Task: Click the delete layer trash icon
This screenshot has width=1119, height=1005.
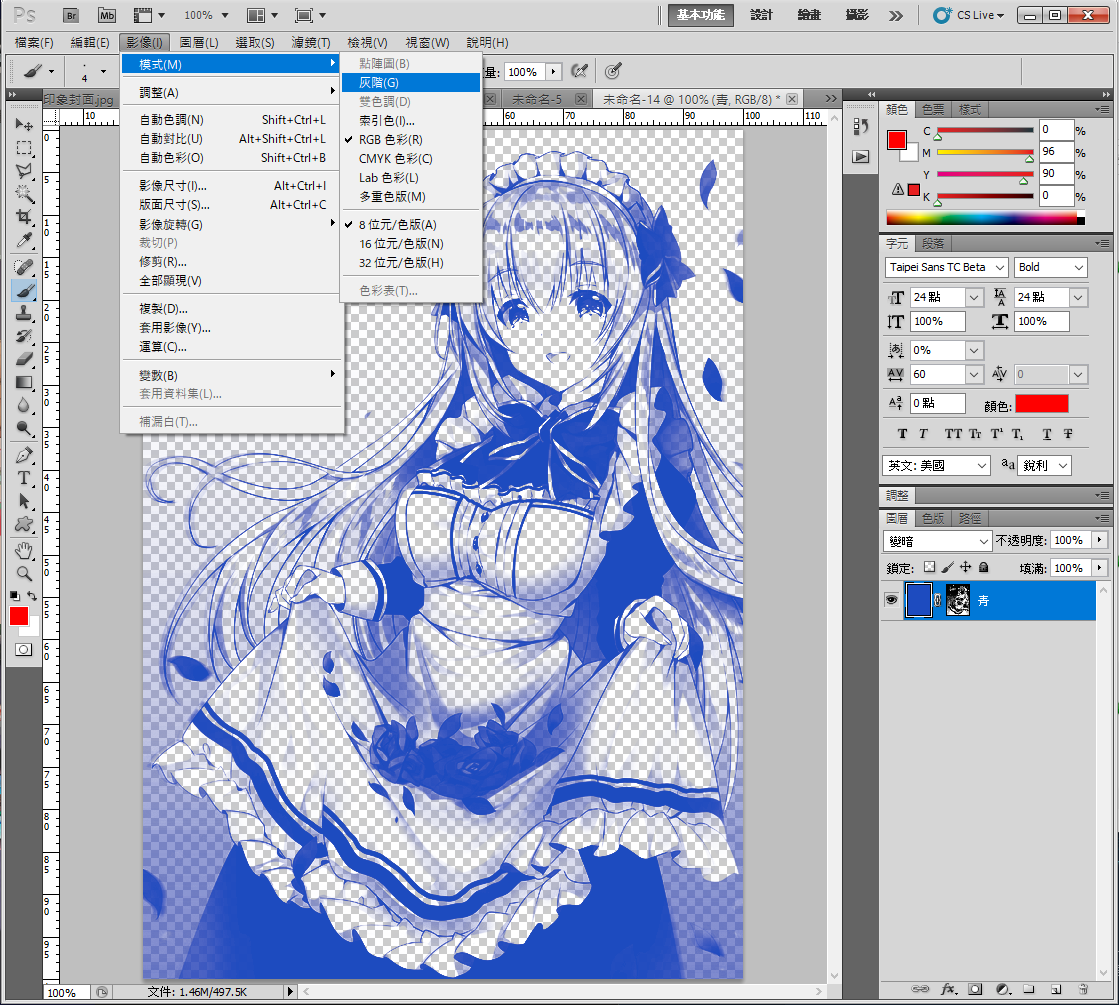Action: (x=1083, y=989)
